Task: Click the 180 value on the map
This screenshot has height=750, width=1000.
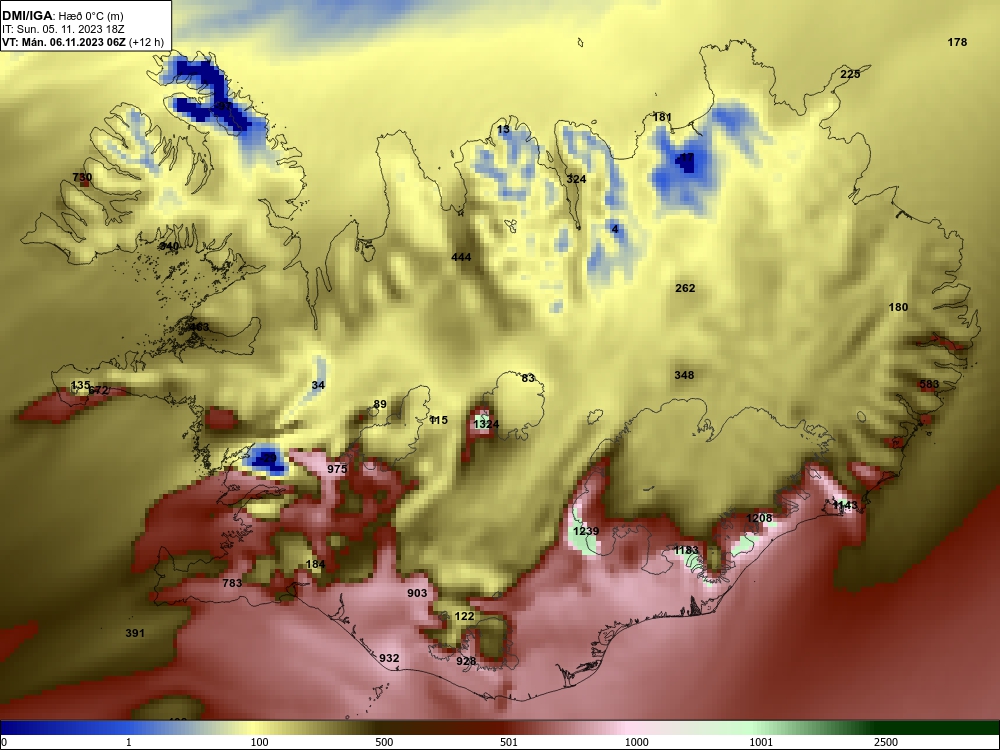Action: (898, 307)
